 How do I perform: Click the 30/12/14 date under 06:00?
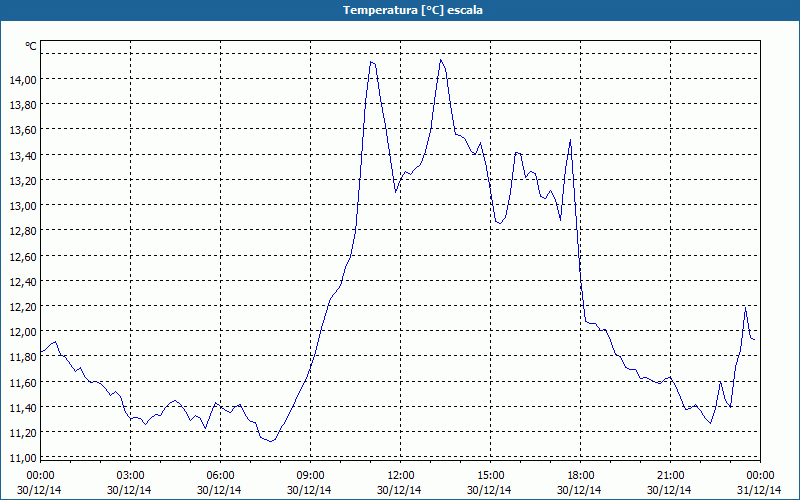tap(219, 490)
